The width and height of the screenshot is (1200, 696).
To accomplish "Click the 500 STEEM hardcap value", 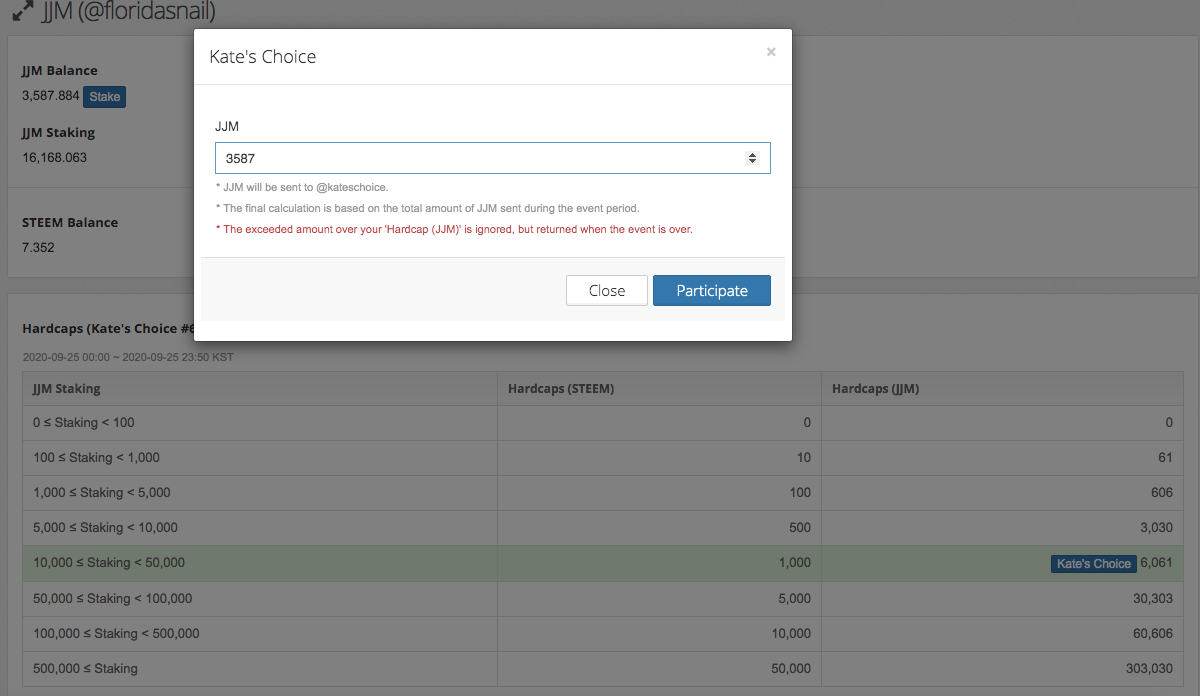I will [x=799, y=528].
